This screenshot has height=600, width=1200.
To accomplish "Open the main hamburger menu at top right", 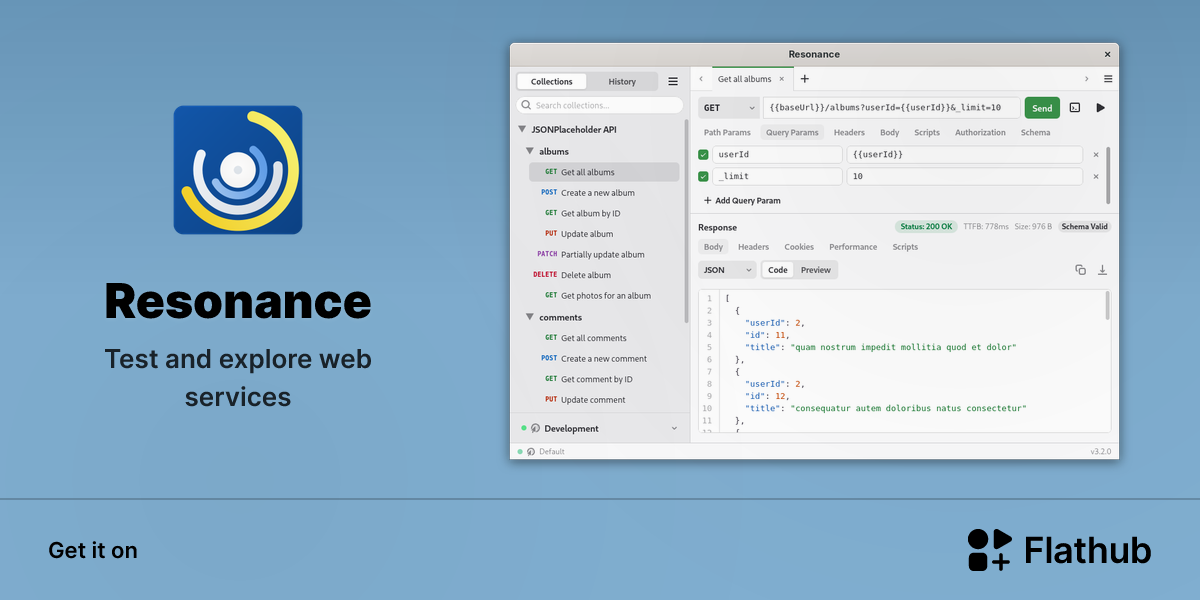I will 1108,79.
